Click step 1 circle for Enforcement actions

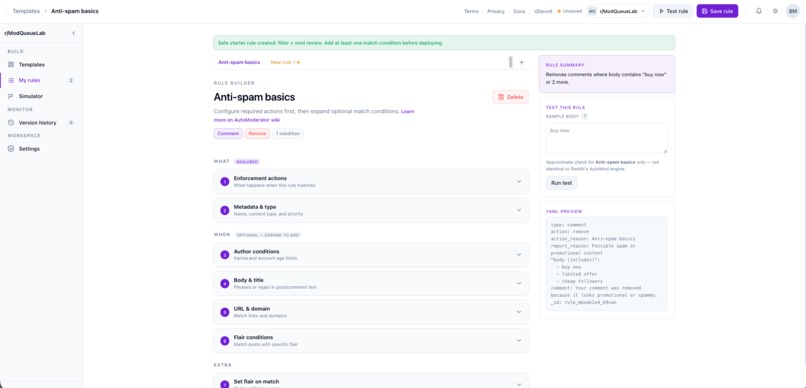224,181
